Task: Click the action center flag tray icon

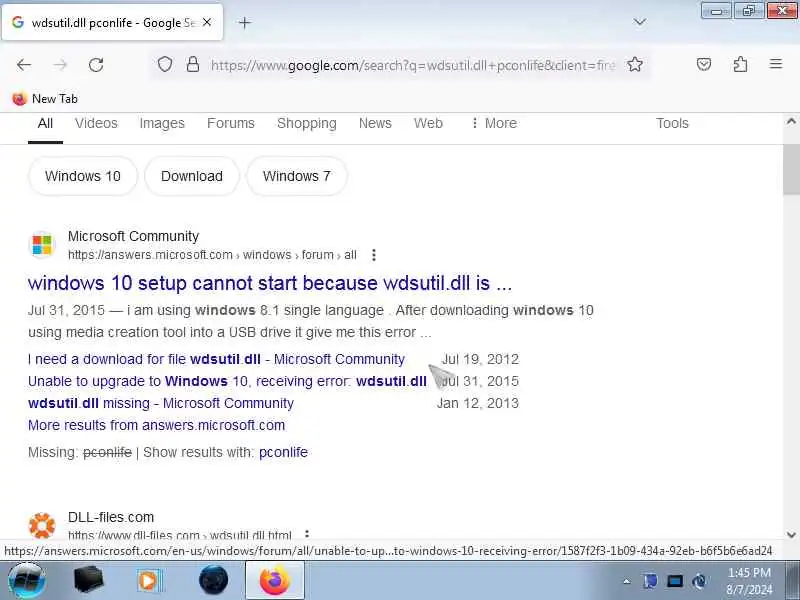Action: pyautogui.click(x=650, y=581)
